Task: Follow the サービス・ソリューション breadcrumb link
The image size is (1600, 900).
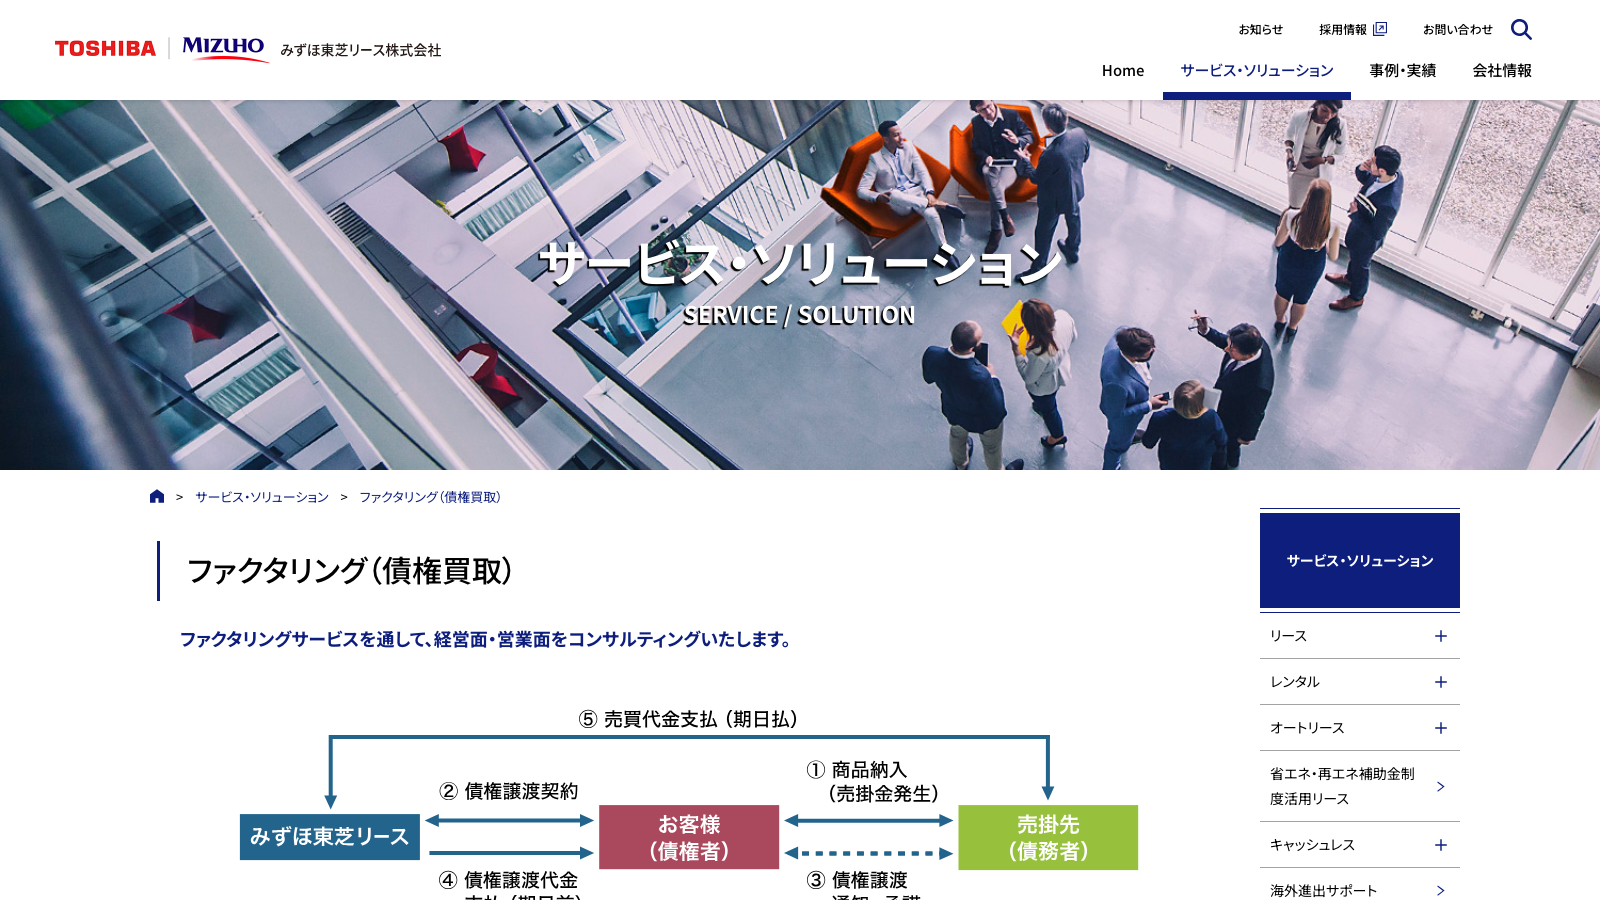Action: pyautogui.click(x=260, y=496)
